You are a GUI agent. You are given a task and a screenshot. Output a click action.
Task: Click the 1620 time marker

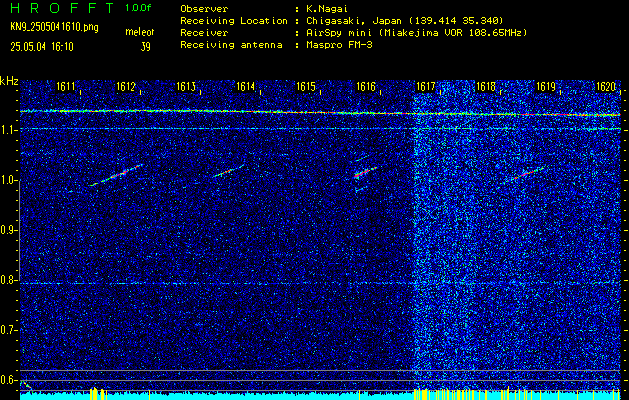(606, 86)
